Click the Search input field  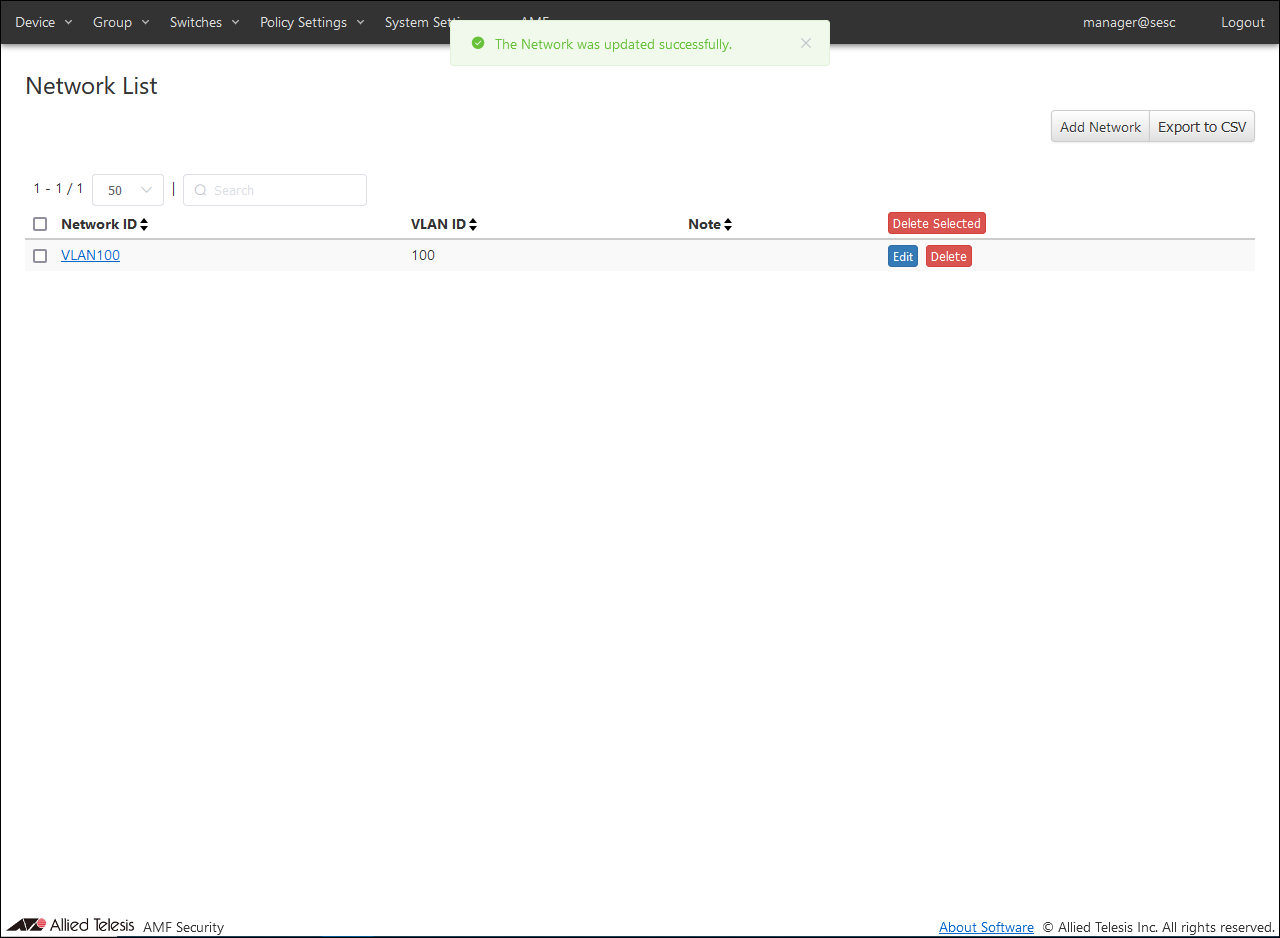(275, 190)
